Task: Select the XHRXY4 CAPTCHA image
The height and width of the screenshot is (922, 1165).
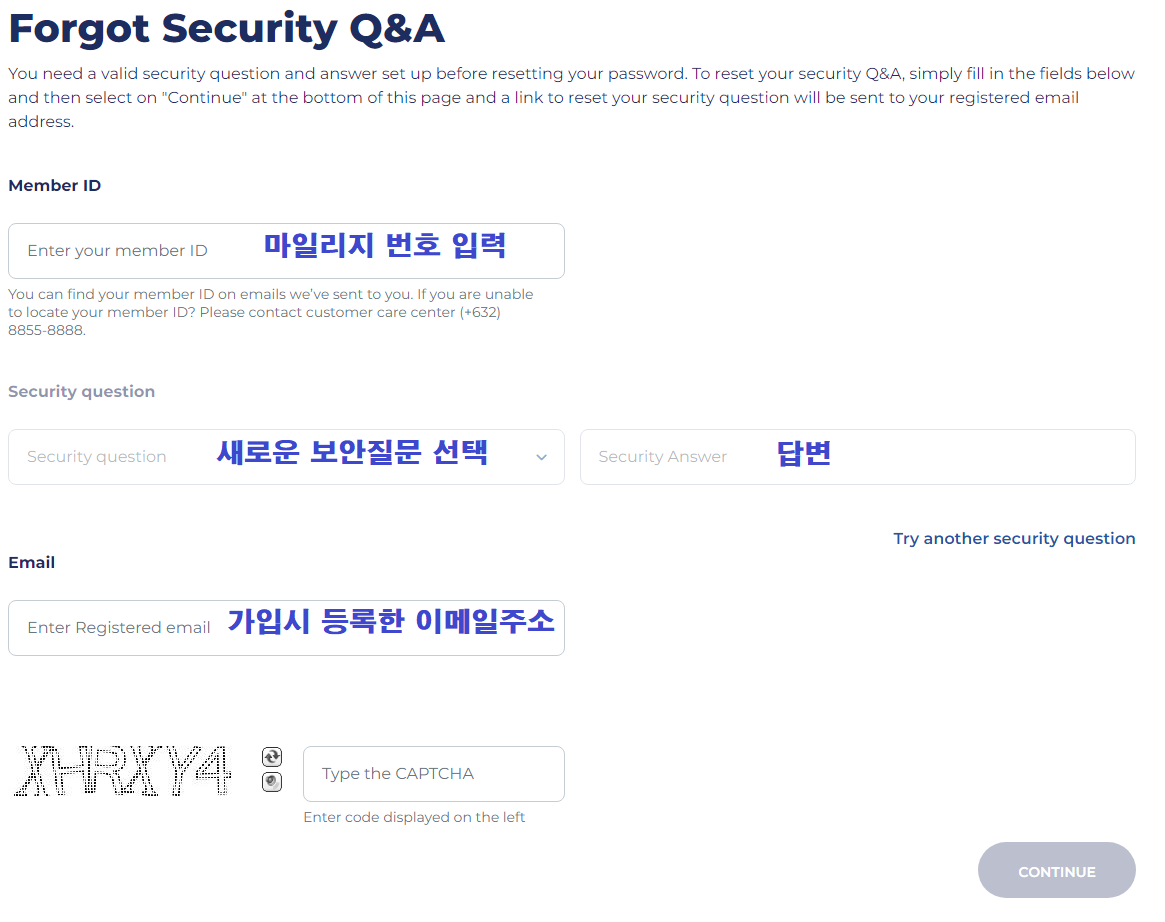Action: 123,771
